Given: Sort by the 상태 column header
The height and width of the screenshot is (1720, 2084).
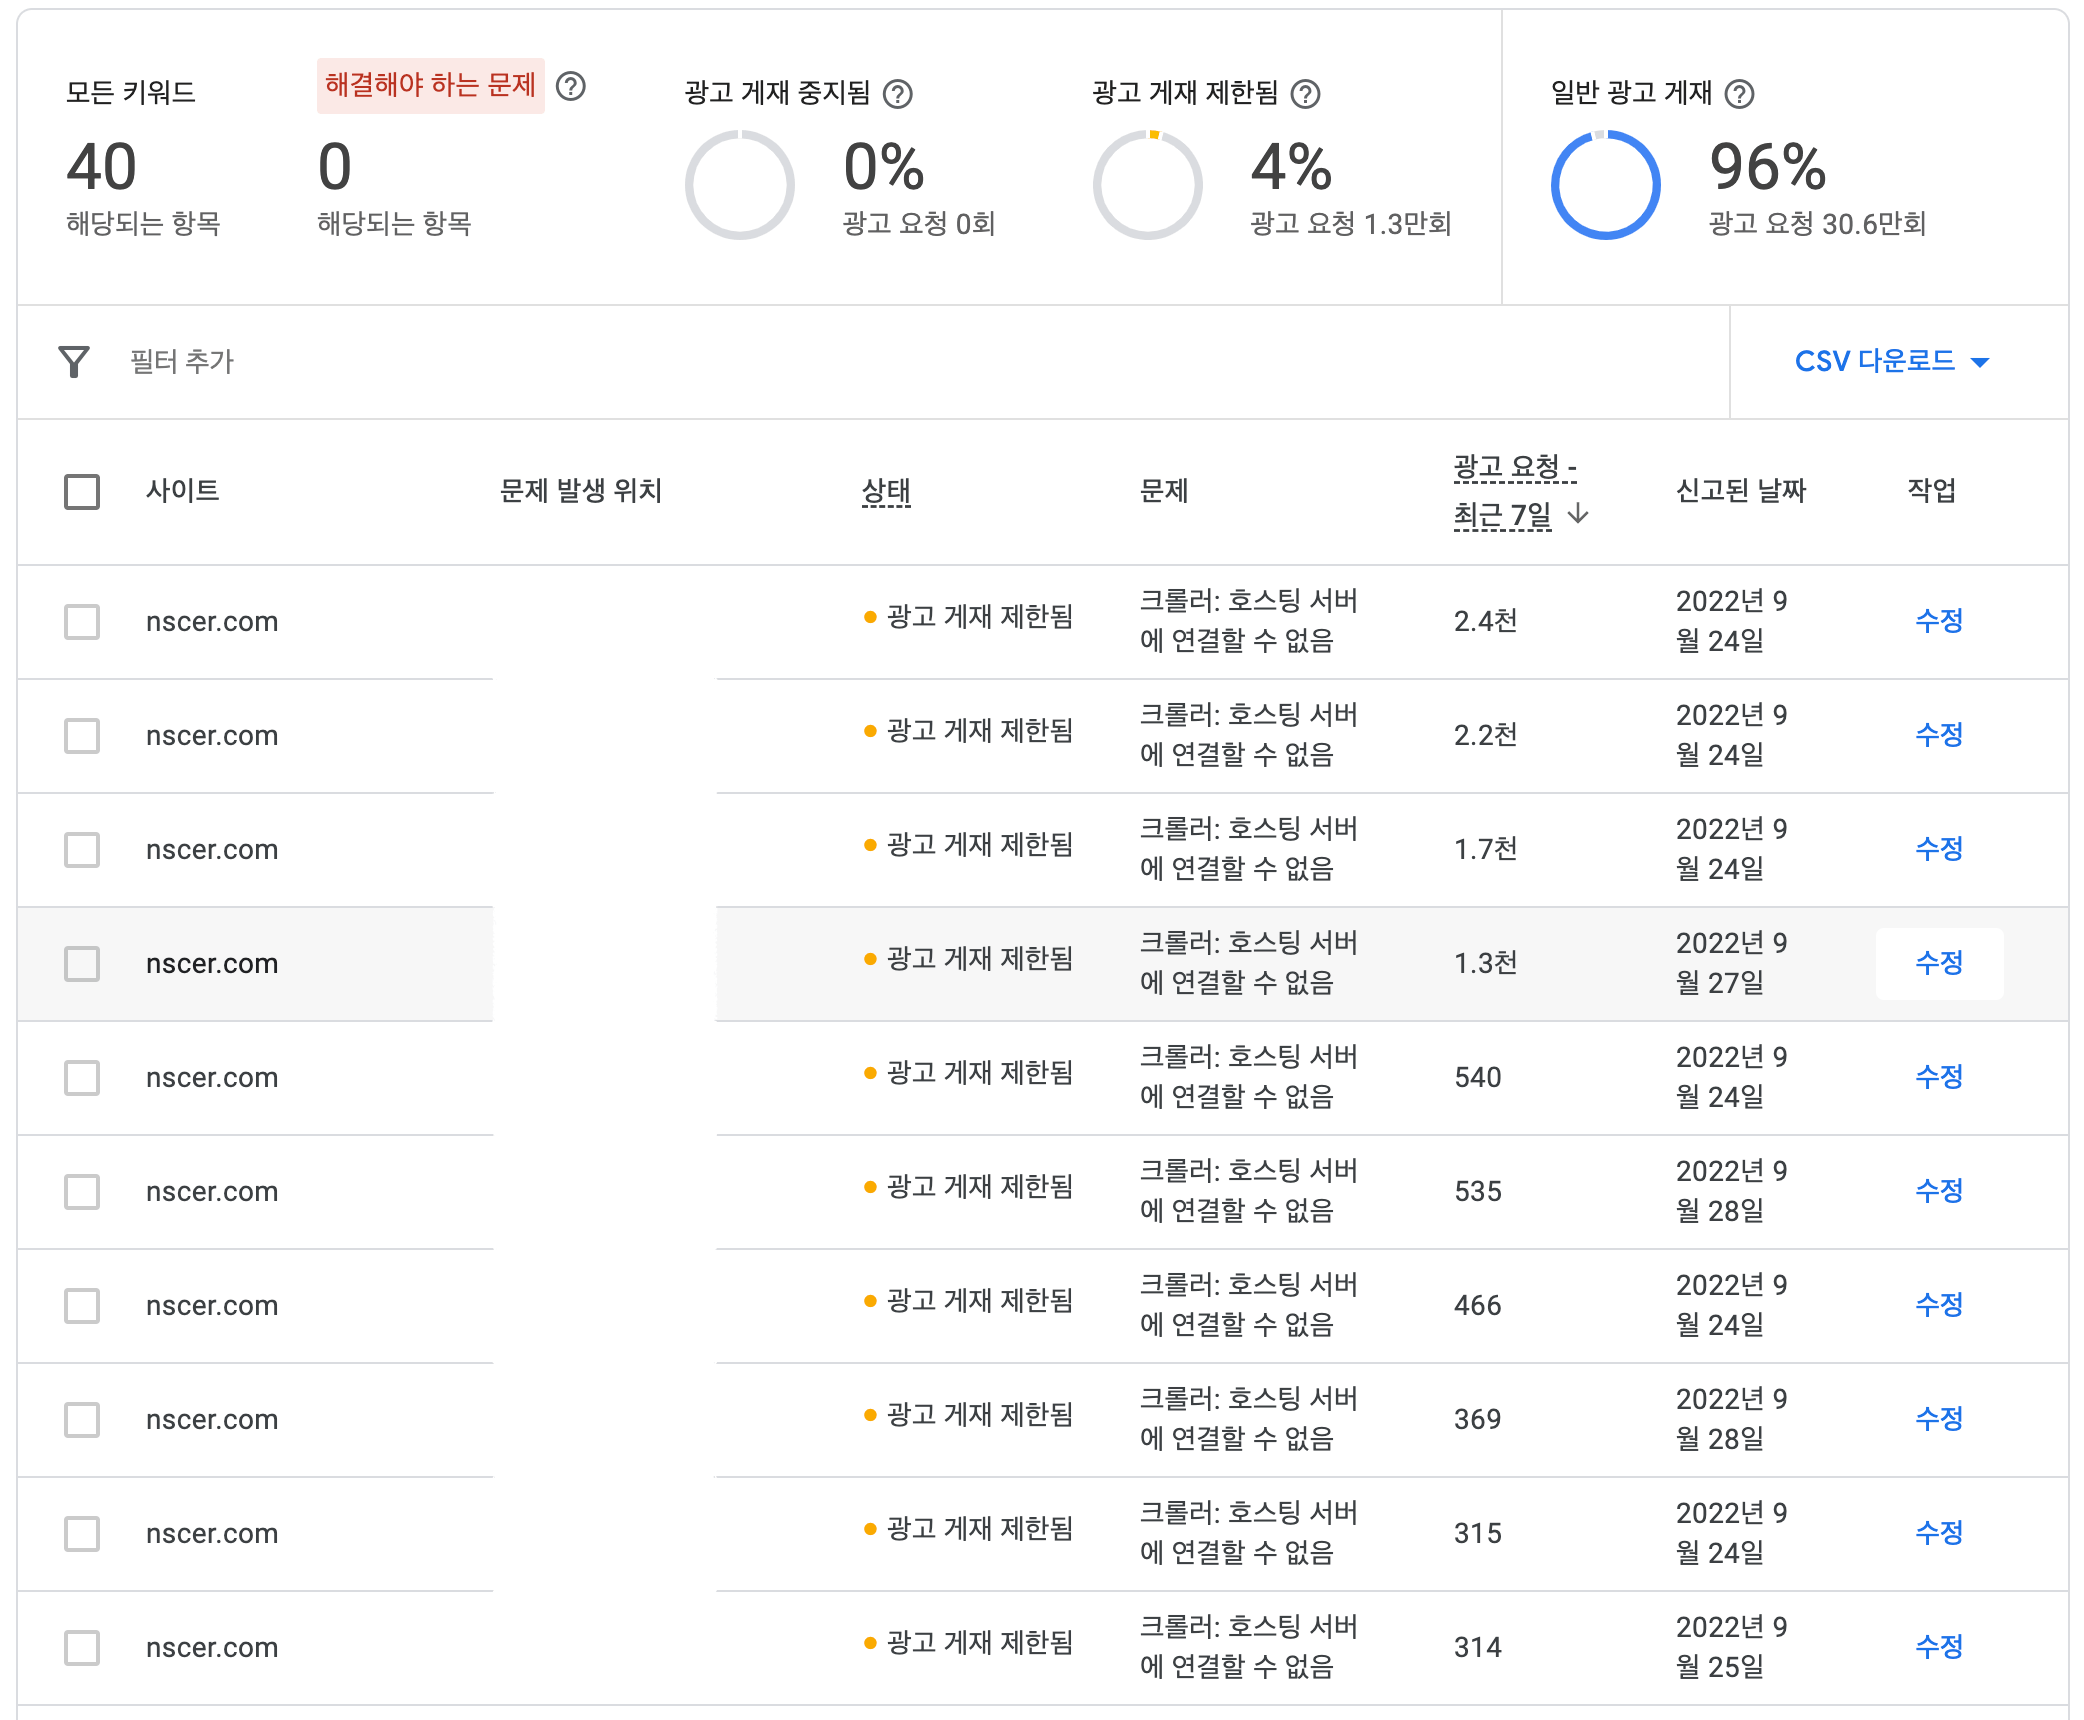Looking at the screenshot, I should coord(885,491).
